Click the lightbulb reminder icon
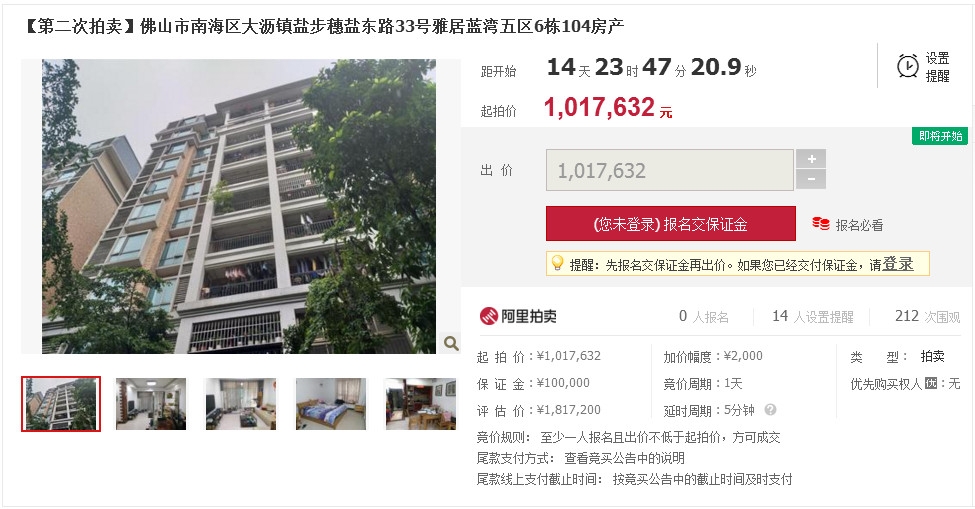 [x=557, y=264]
